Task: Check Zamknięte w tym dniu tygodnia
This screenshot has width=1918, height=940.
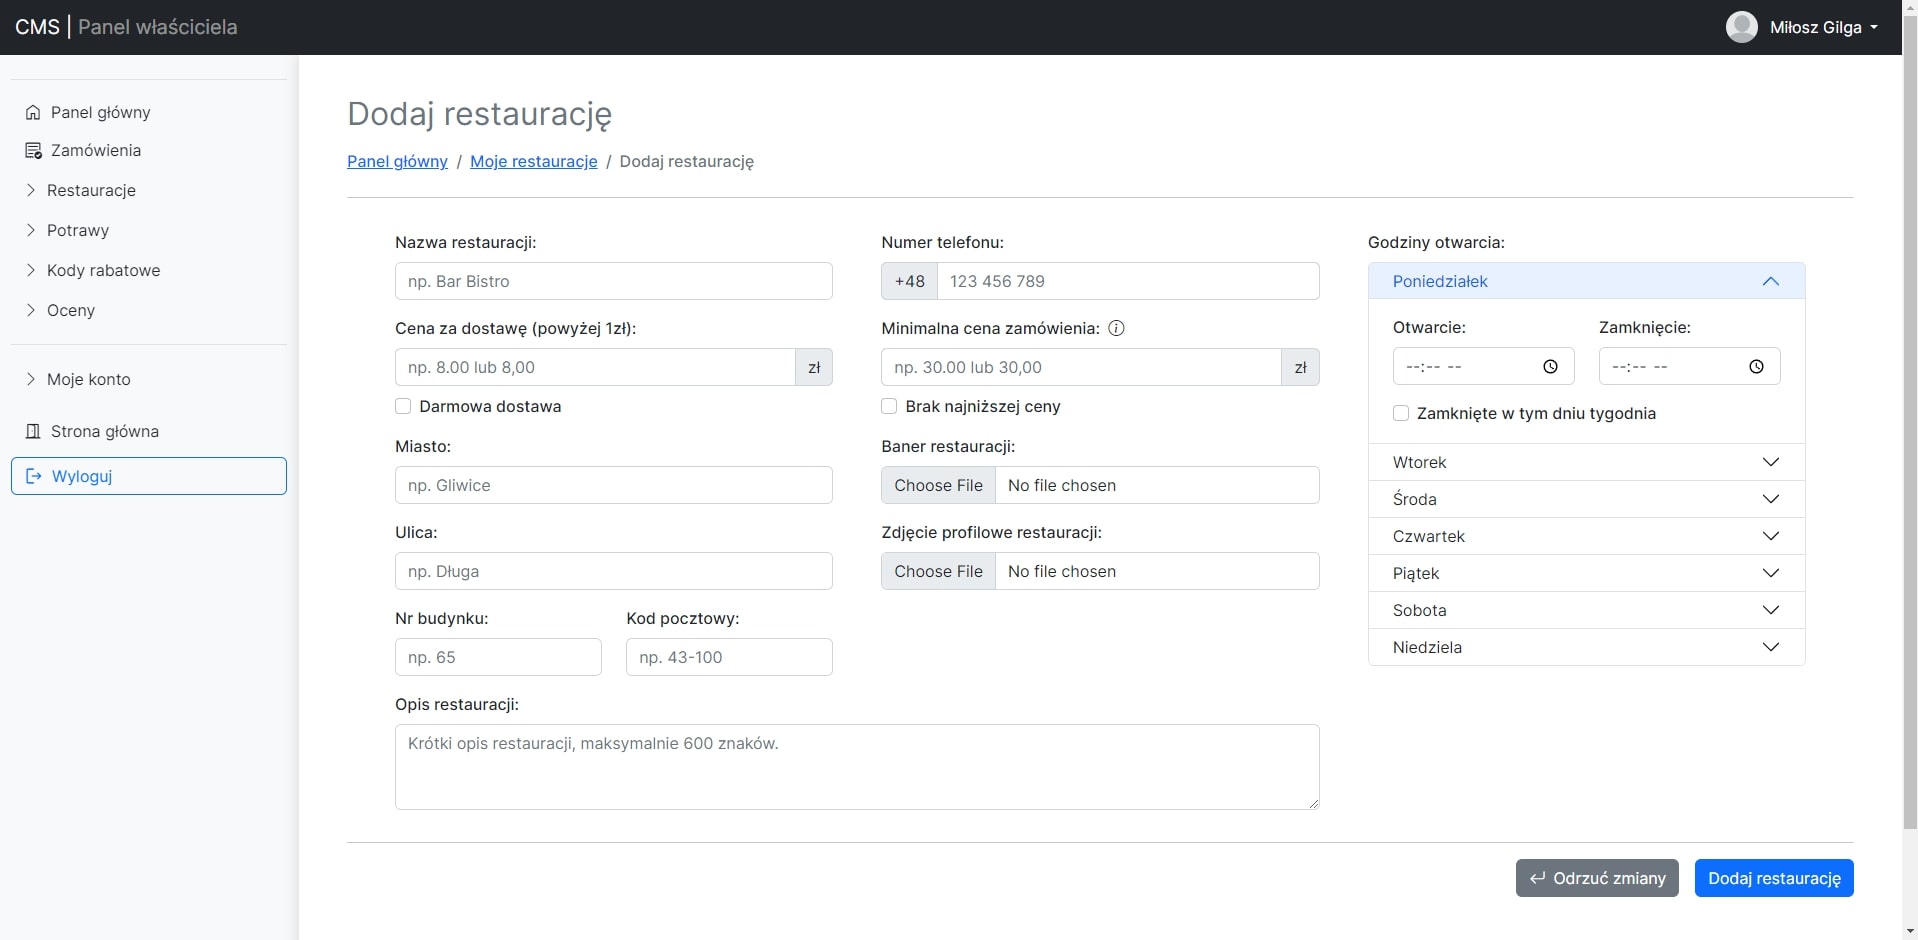Action: tap(1401, 413)
